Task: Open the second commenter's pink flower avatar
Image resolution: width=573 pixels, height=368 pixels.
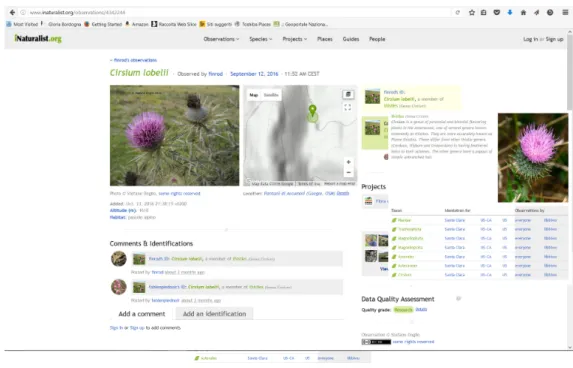Action: pos(119,287)
